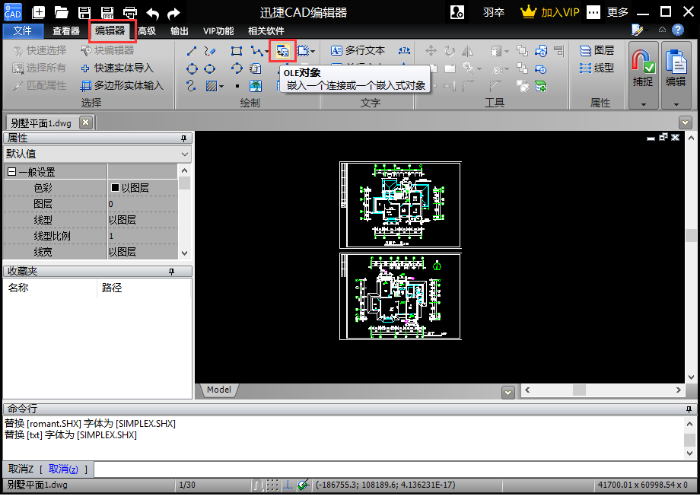Toggle the snap status bar icon

pos(258,485)
